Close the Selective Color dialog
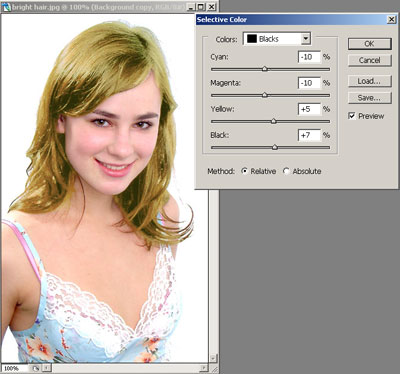The image size is (400, 374). (x=392, y=20)
